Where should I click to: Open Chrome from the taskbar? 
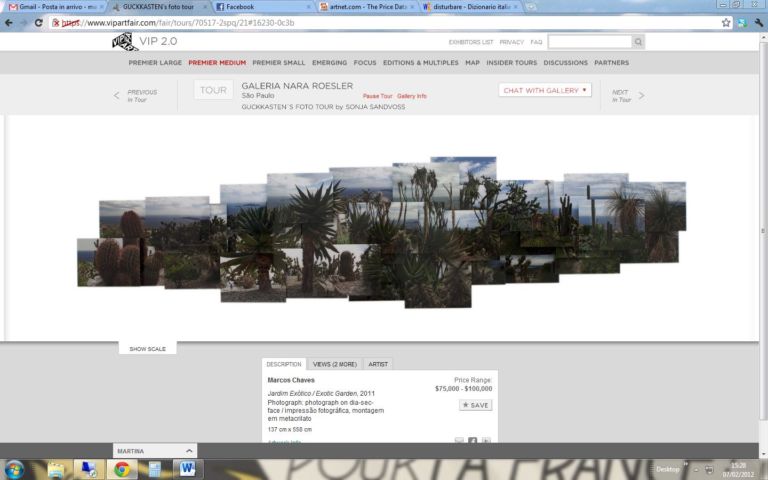(122, 469)
